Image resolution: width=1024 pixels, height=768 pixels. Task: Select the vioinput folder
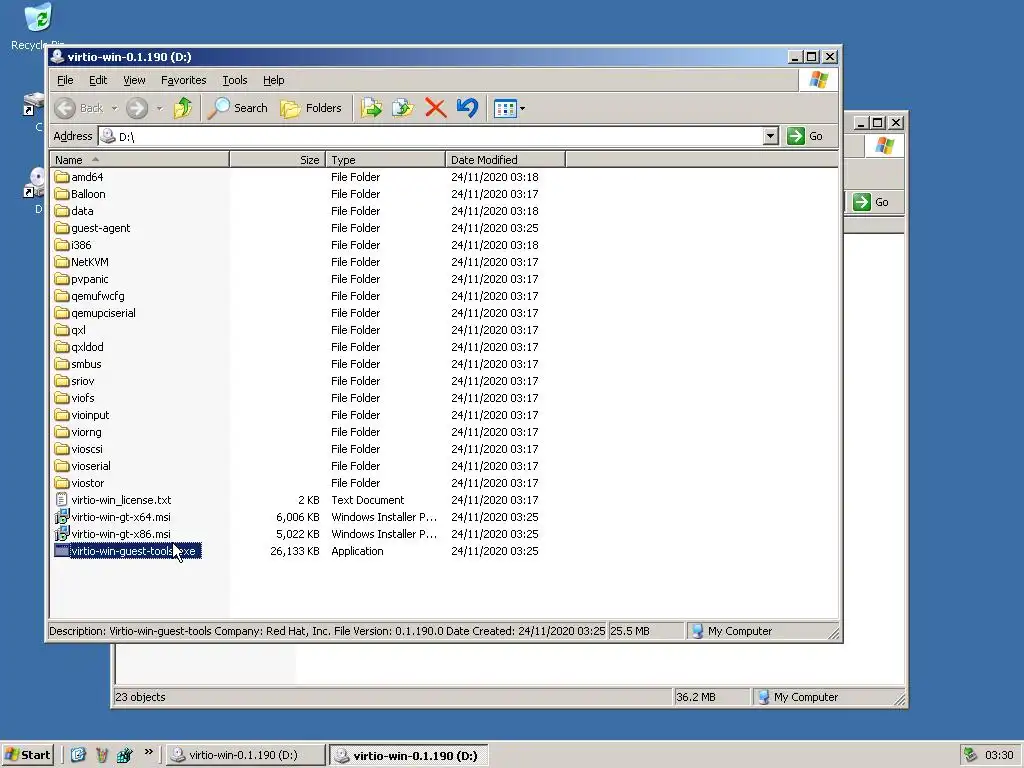click(82, 415)
